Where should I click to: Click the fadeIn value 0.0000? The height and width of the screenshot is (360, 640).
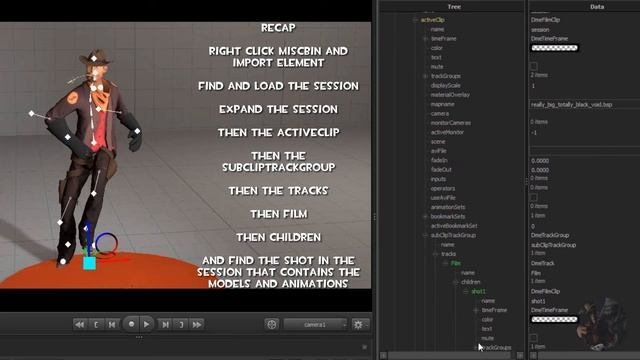(x=540, y=160)
